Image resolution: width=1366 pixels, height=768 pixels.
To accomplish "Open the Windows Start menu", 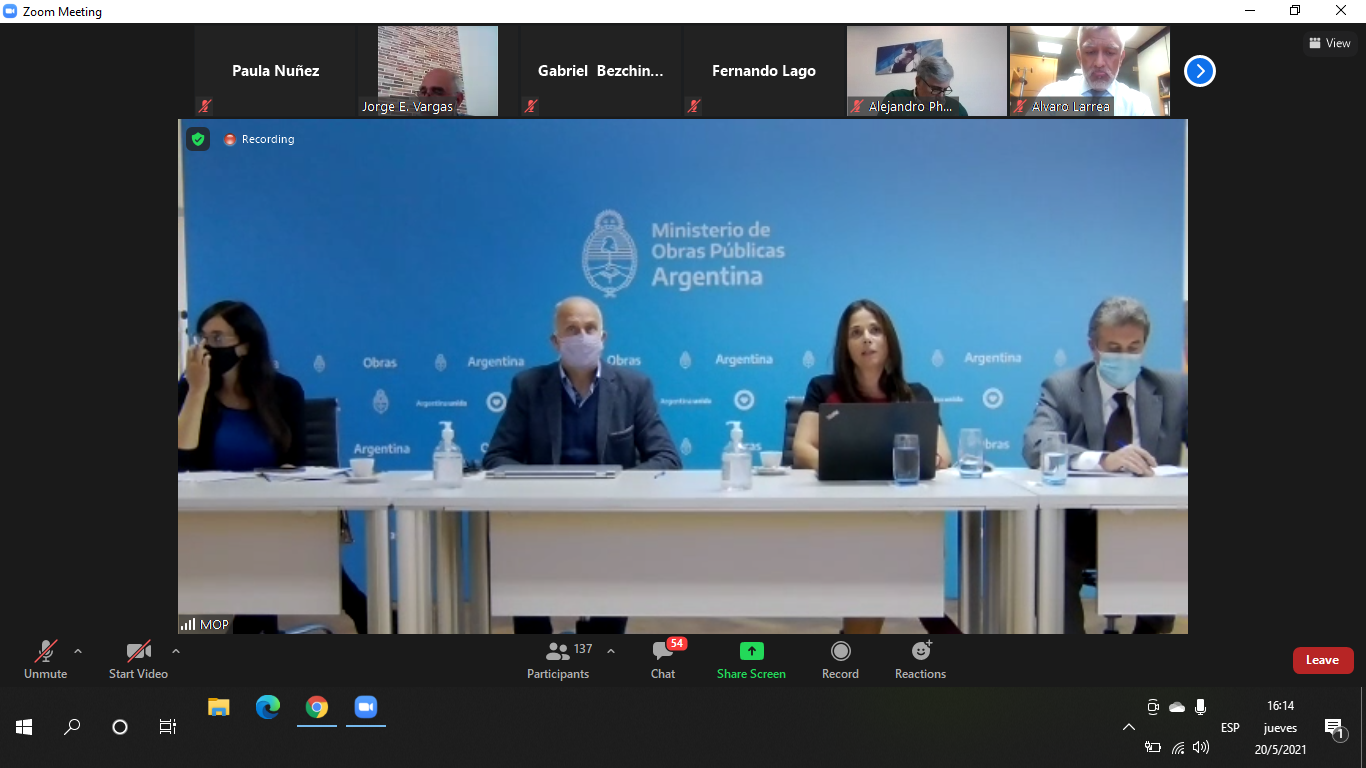I will (x=24, y=727).
